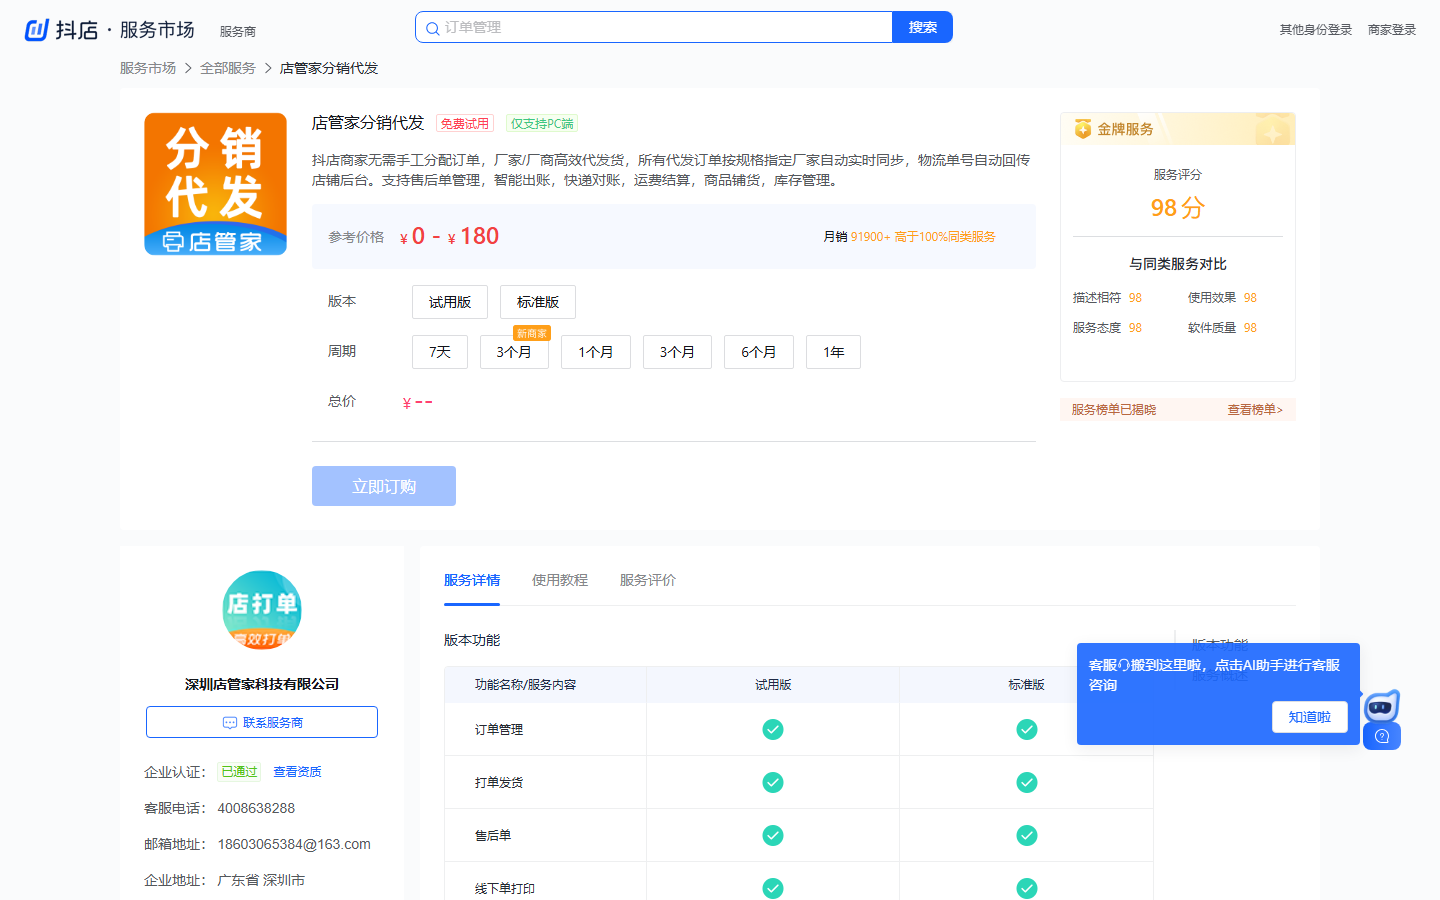
Task: Select the 标准版 version option
Action: pos(538,302)
